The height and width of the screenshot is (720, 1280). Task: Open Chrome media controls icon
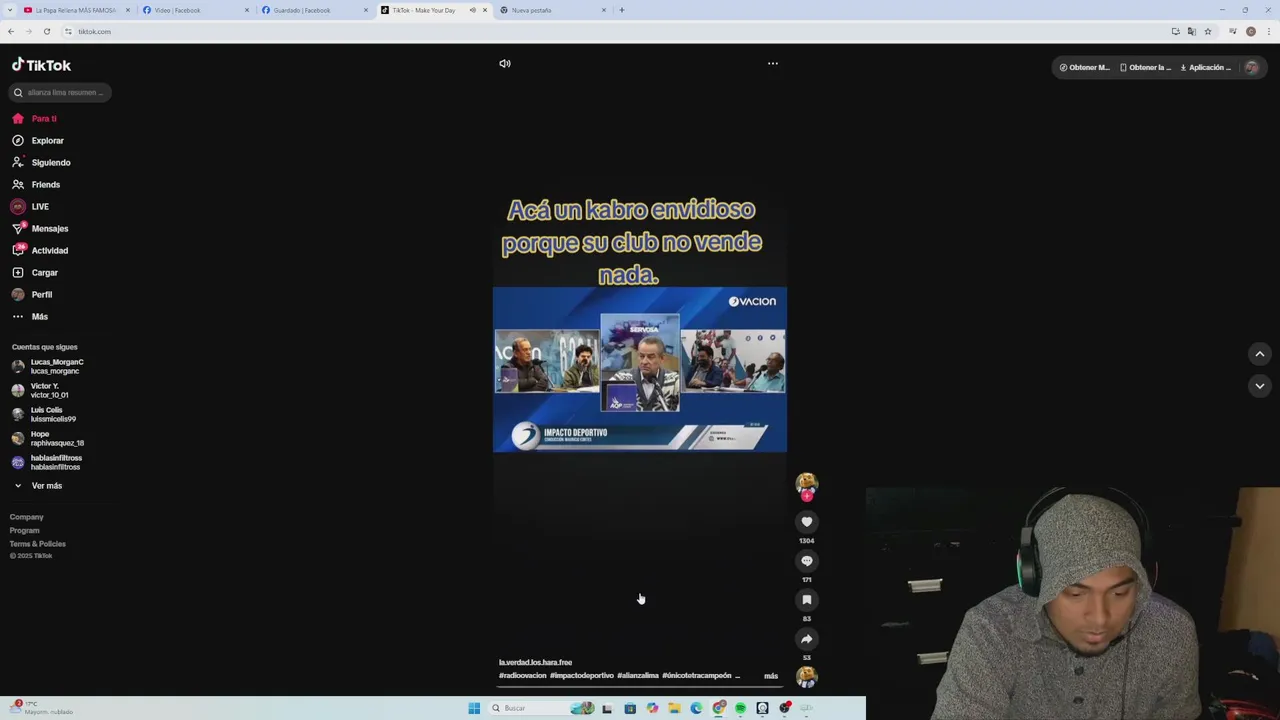[x=1233, y=31]
